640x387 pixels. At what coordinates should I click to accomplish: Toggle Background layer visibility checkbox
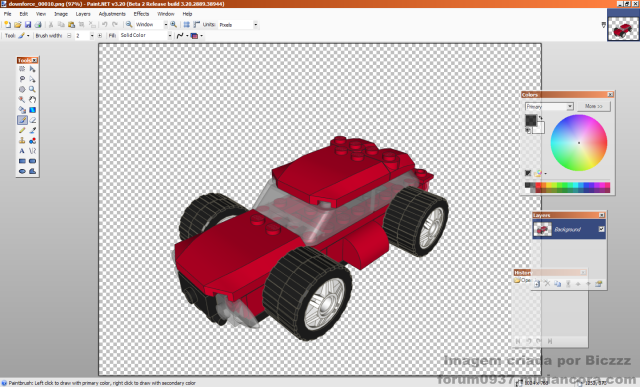tap(601, 229)
